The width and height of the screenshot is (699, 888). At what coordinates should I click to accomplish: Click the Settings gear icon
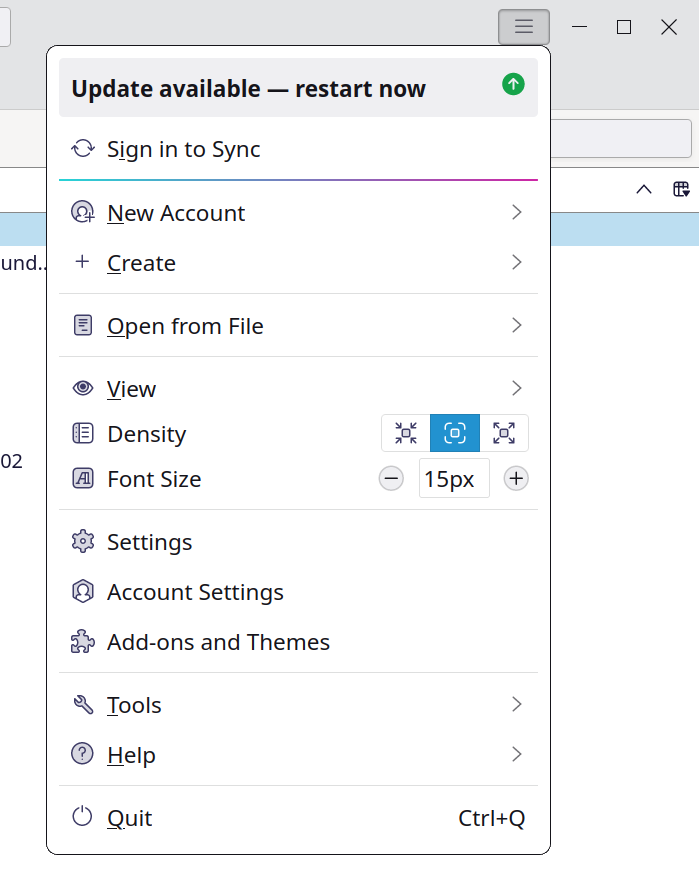[x=82, y=542]
